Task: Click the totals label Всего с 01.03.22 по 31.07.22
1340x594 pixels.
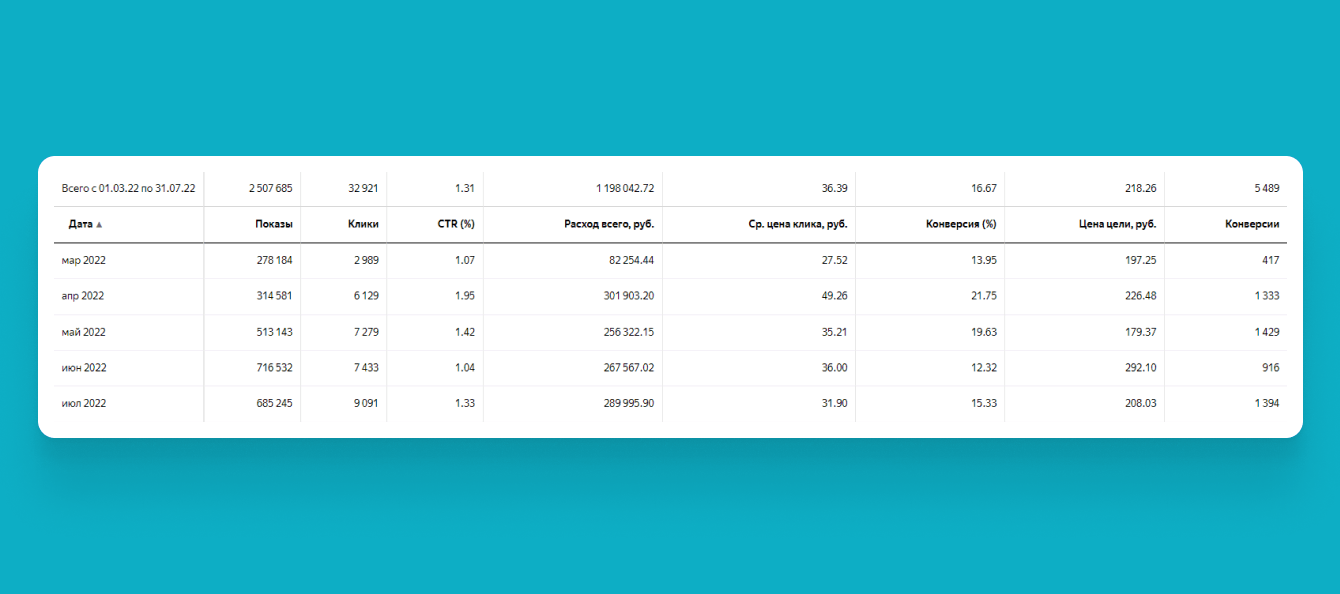Action: 128,188
